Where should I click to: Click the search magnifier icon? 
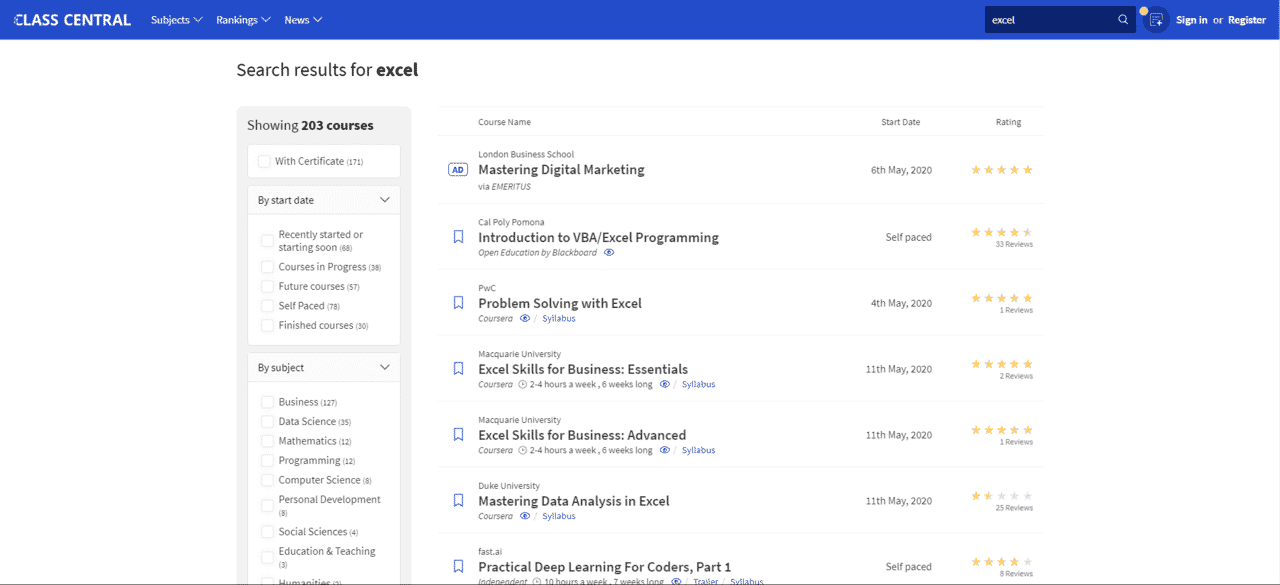1123,20
